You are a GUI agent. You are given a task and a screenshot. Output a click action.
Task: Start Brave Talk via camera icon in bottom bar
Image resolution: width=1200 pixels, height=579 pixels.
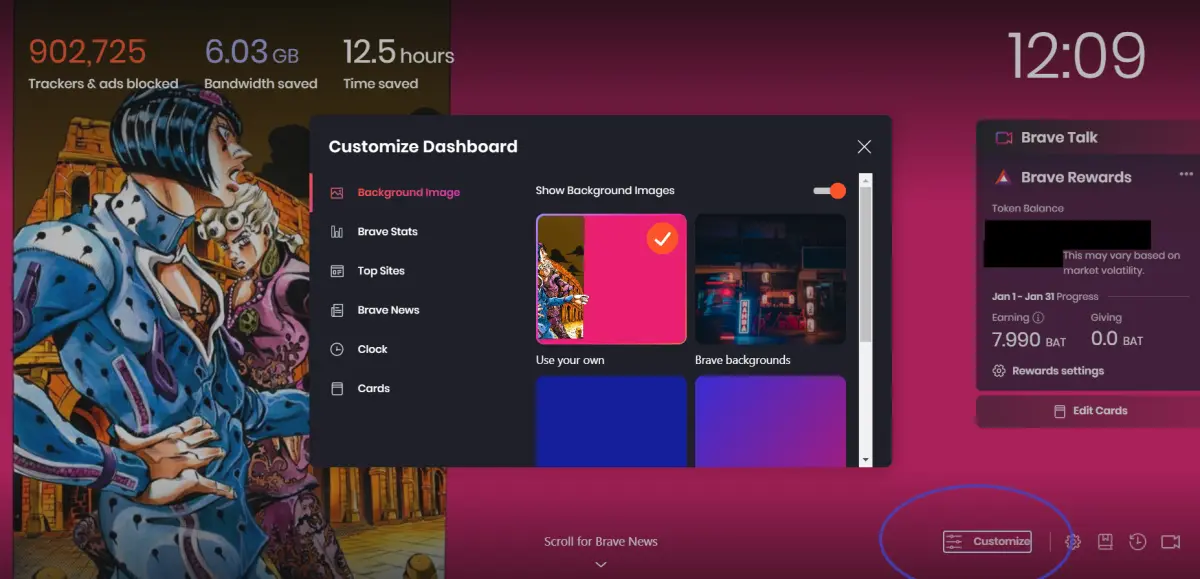pyautogui.click(x=1171, y=542)
